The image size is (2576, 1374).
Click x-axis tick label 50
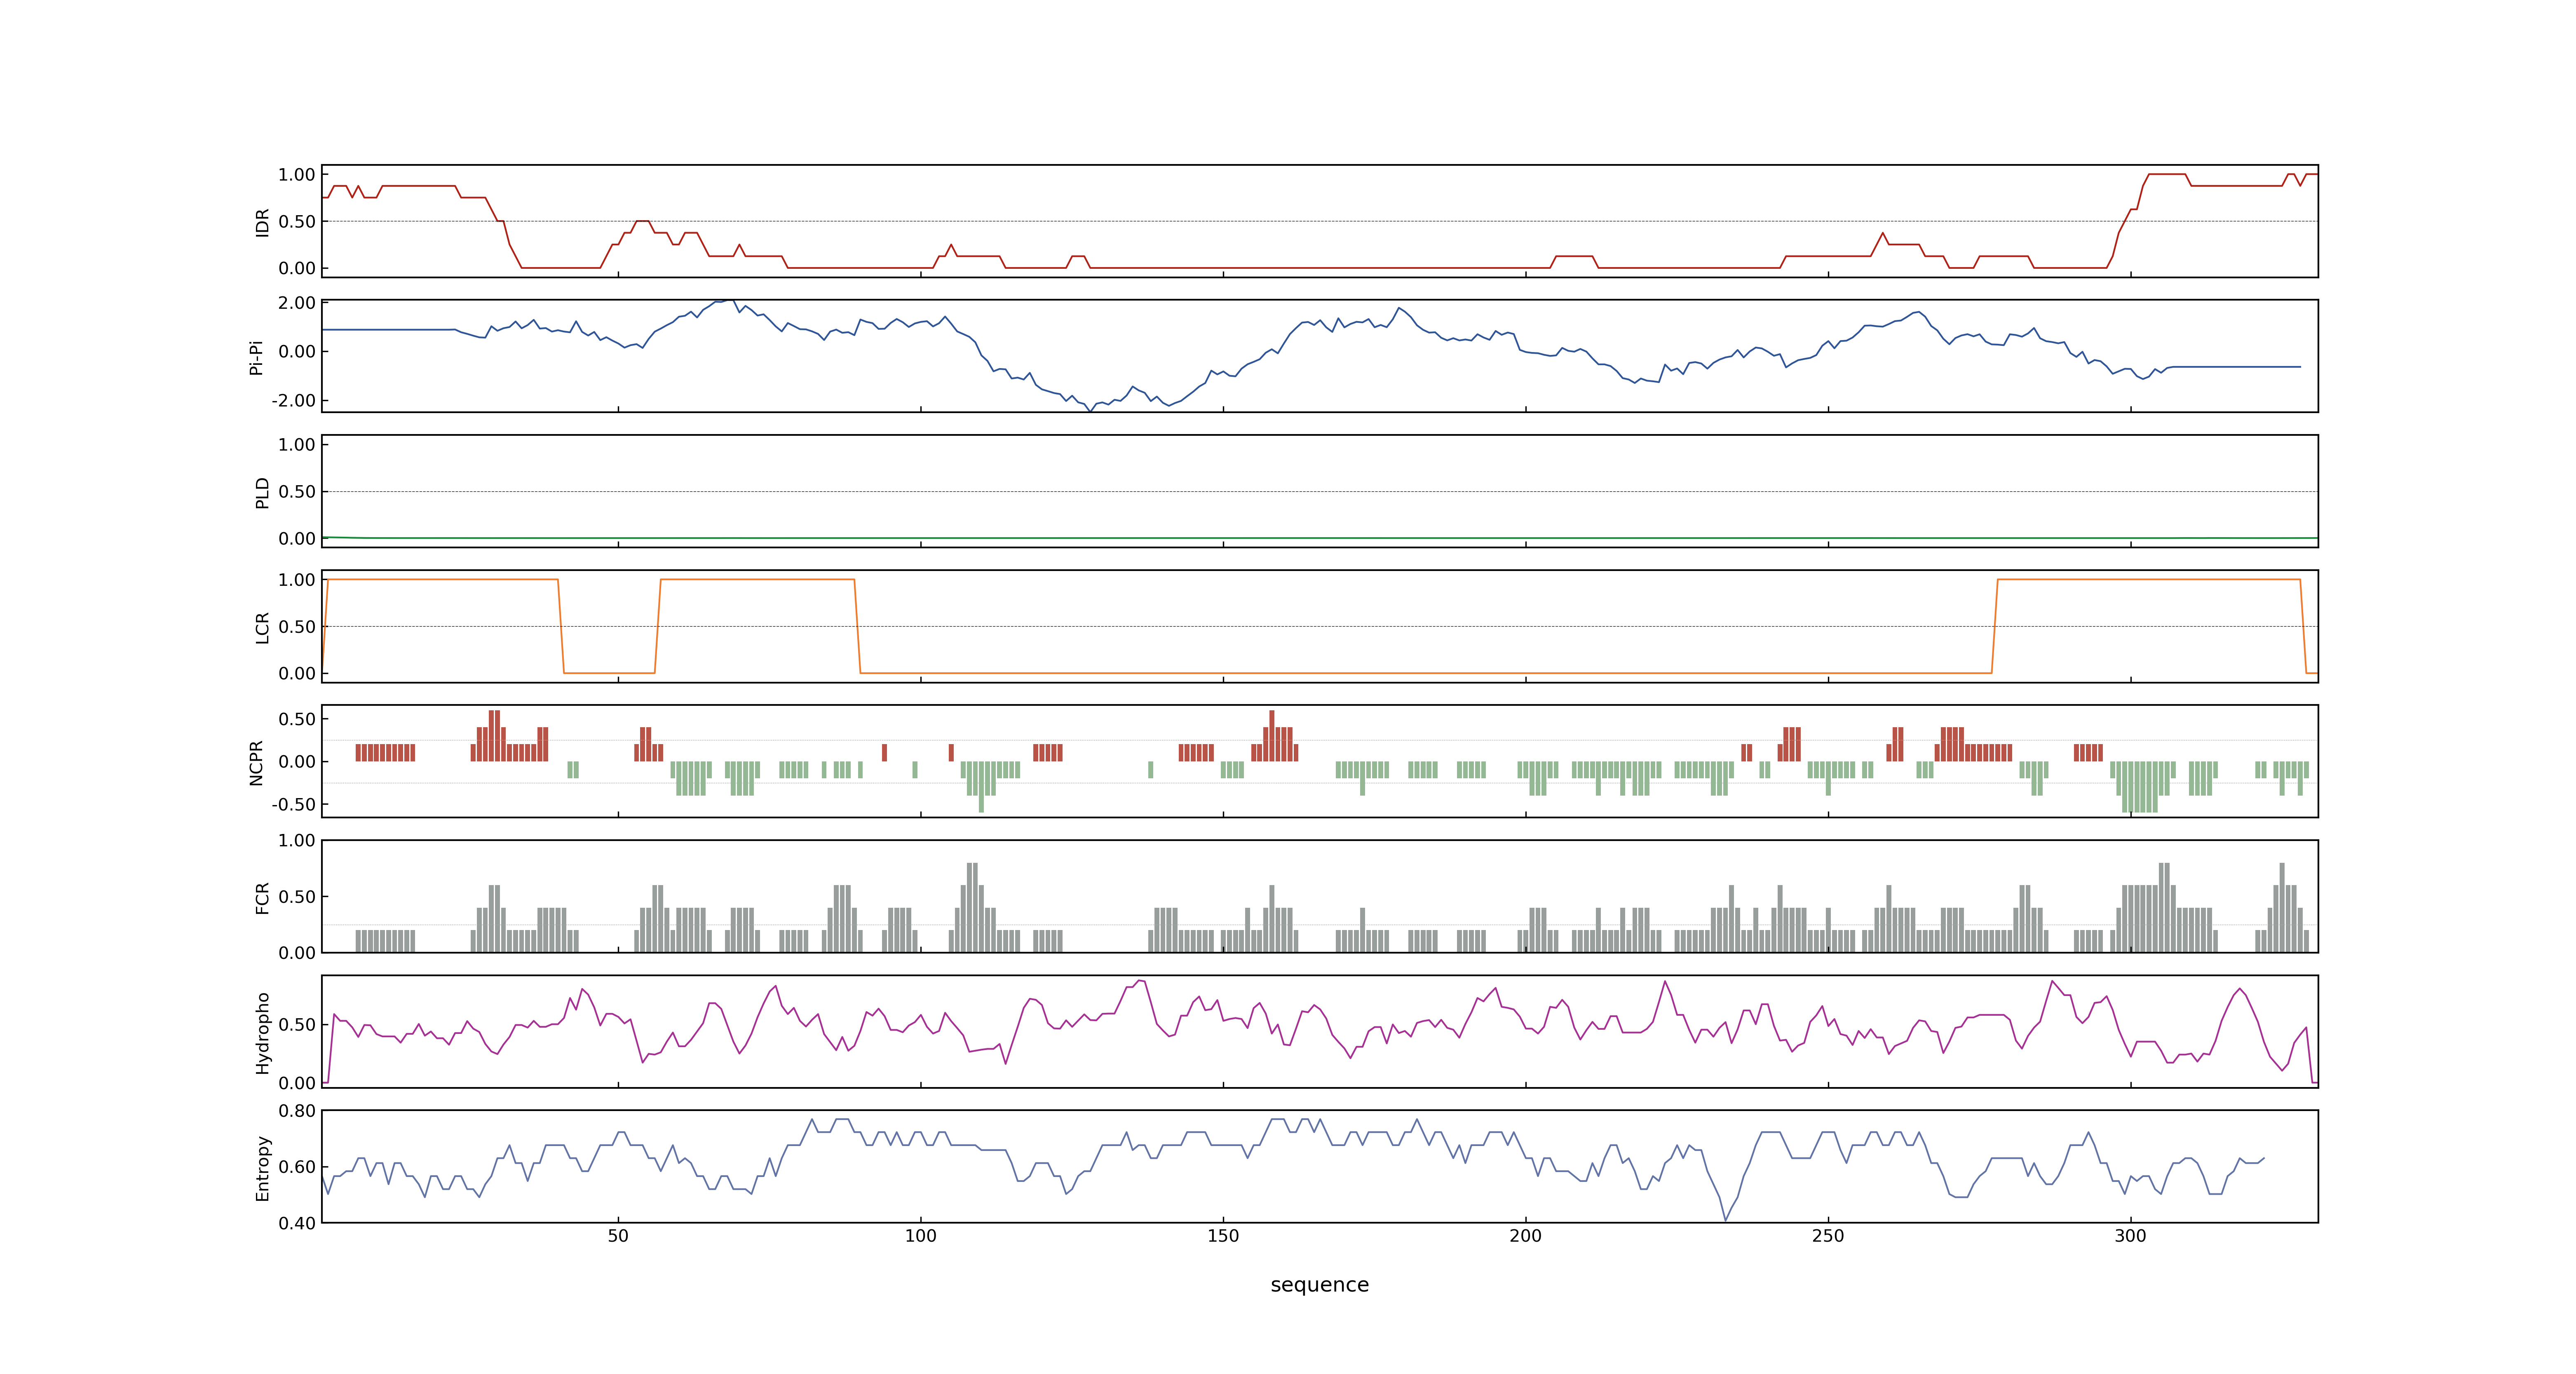[618, 1236]
